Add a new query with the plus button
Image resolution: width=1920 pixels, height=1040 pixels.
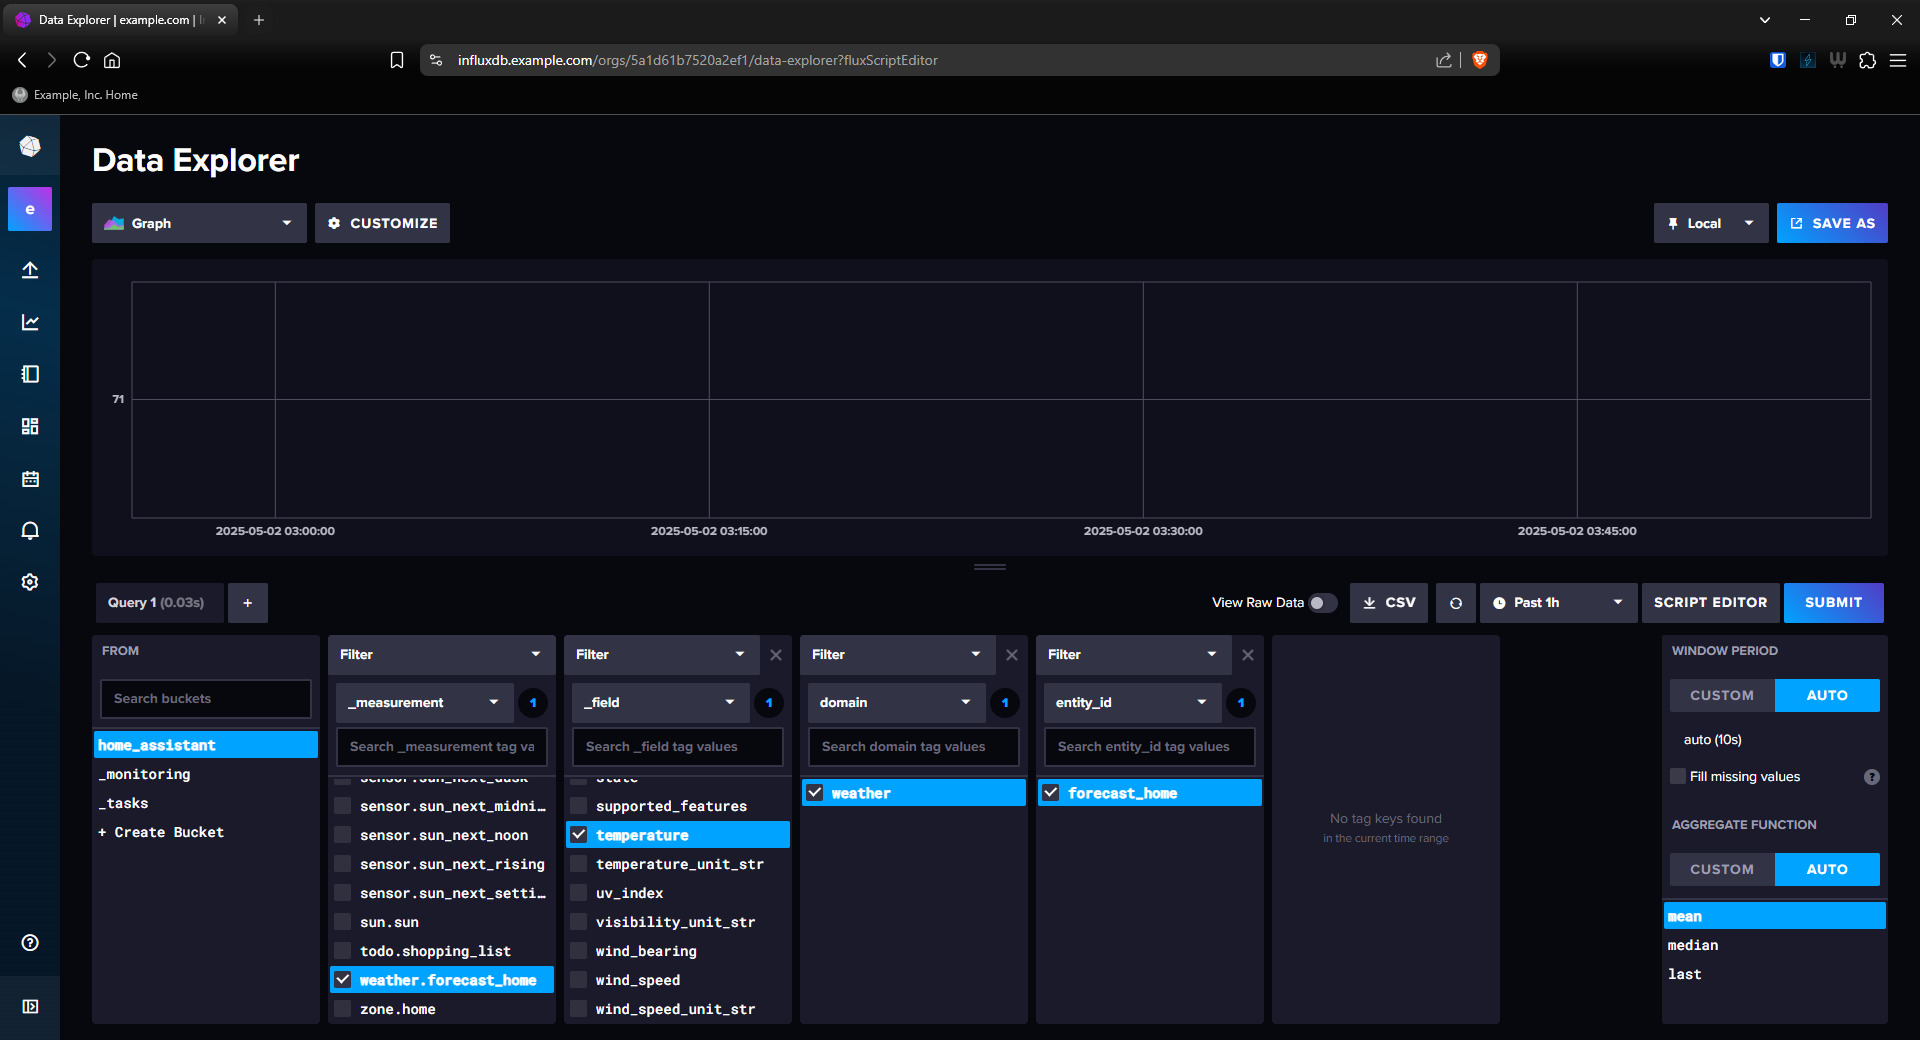(247, 603)
